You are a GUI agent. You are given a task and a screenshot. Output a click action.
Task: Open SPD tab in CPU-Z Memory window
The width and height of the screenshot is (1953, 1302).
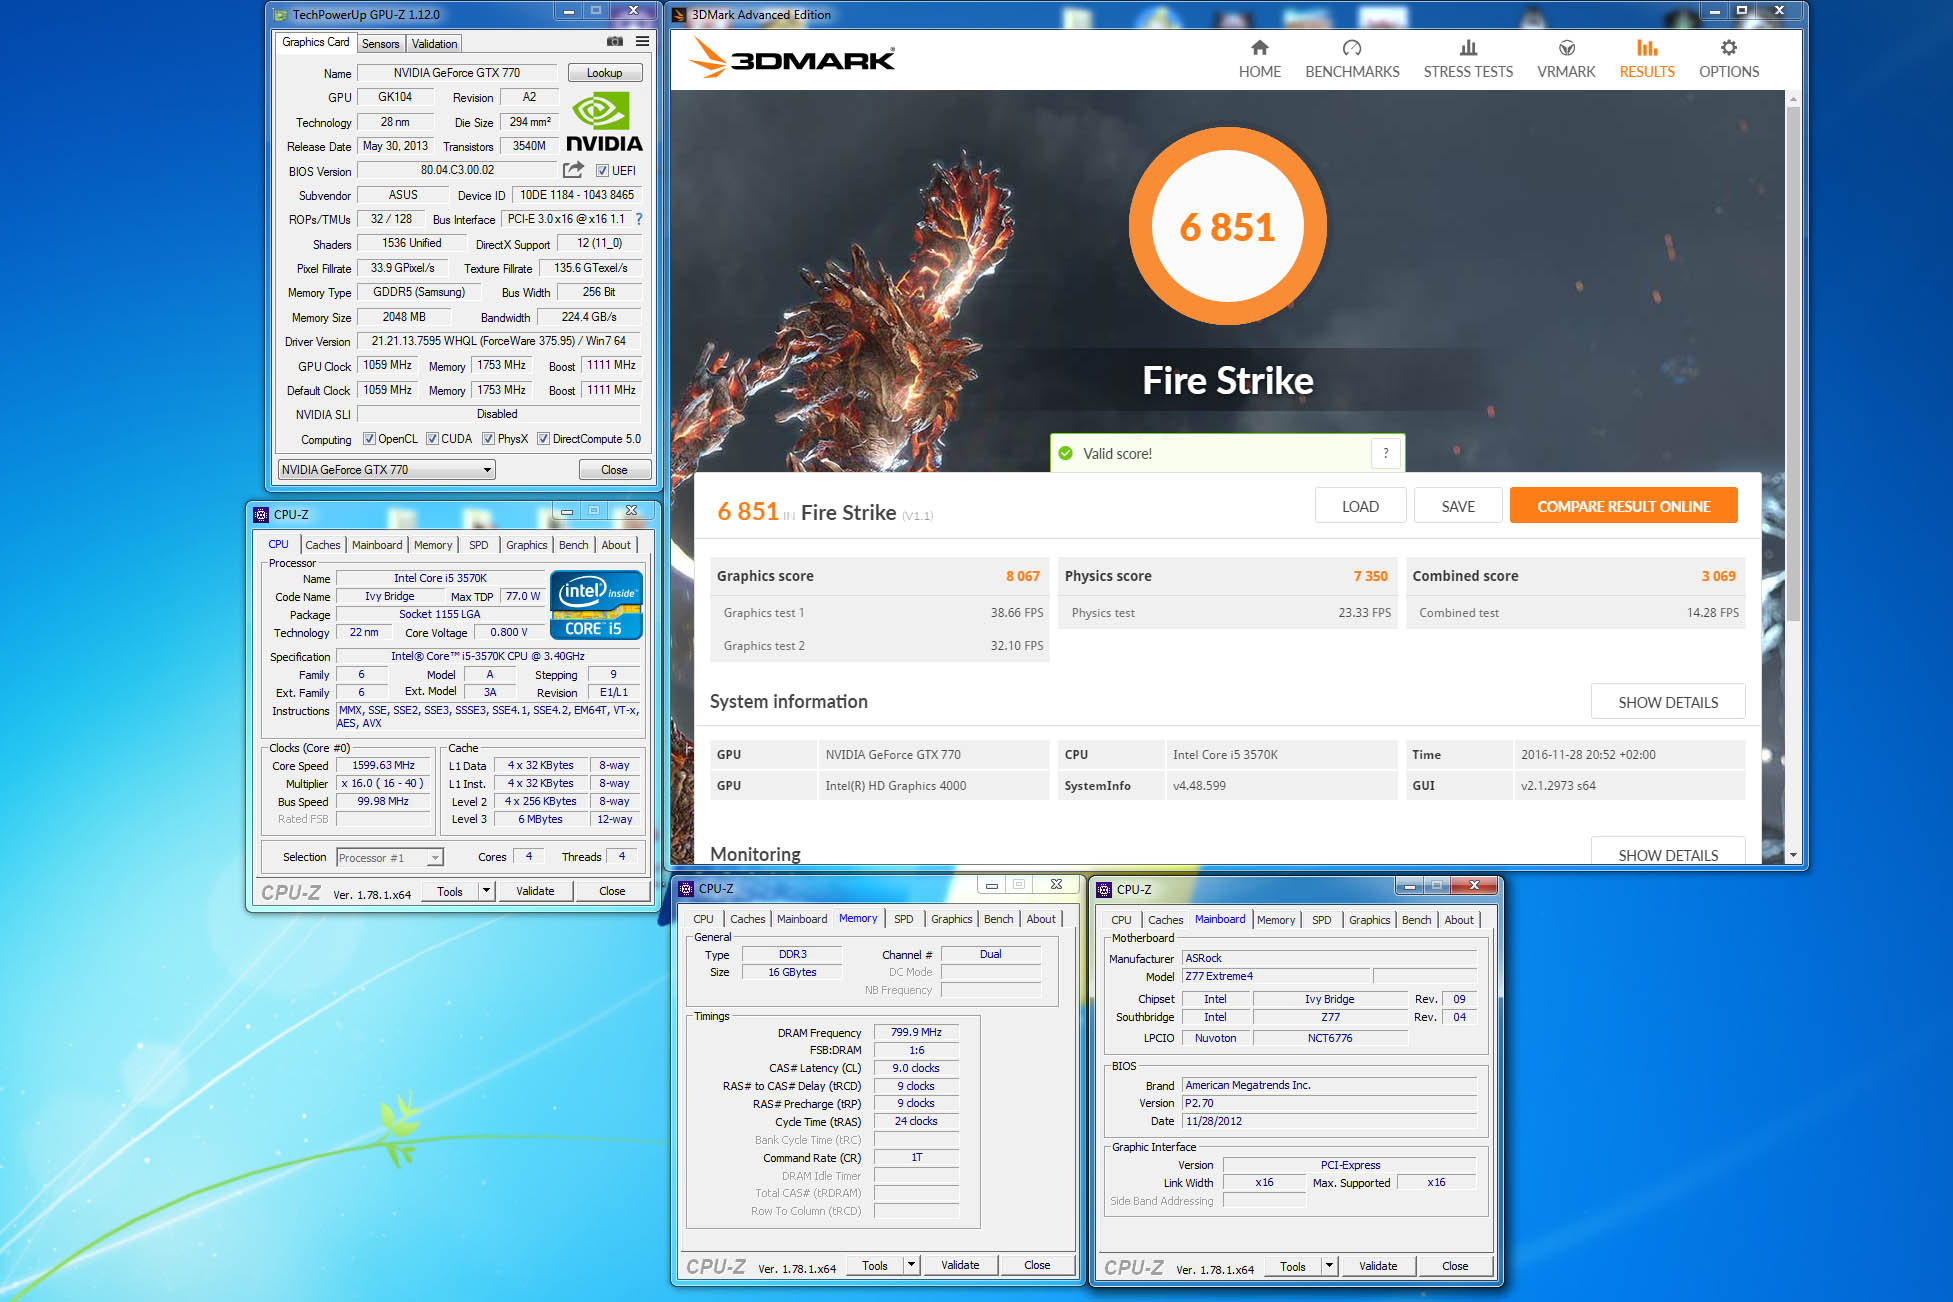click(903, 919)
